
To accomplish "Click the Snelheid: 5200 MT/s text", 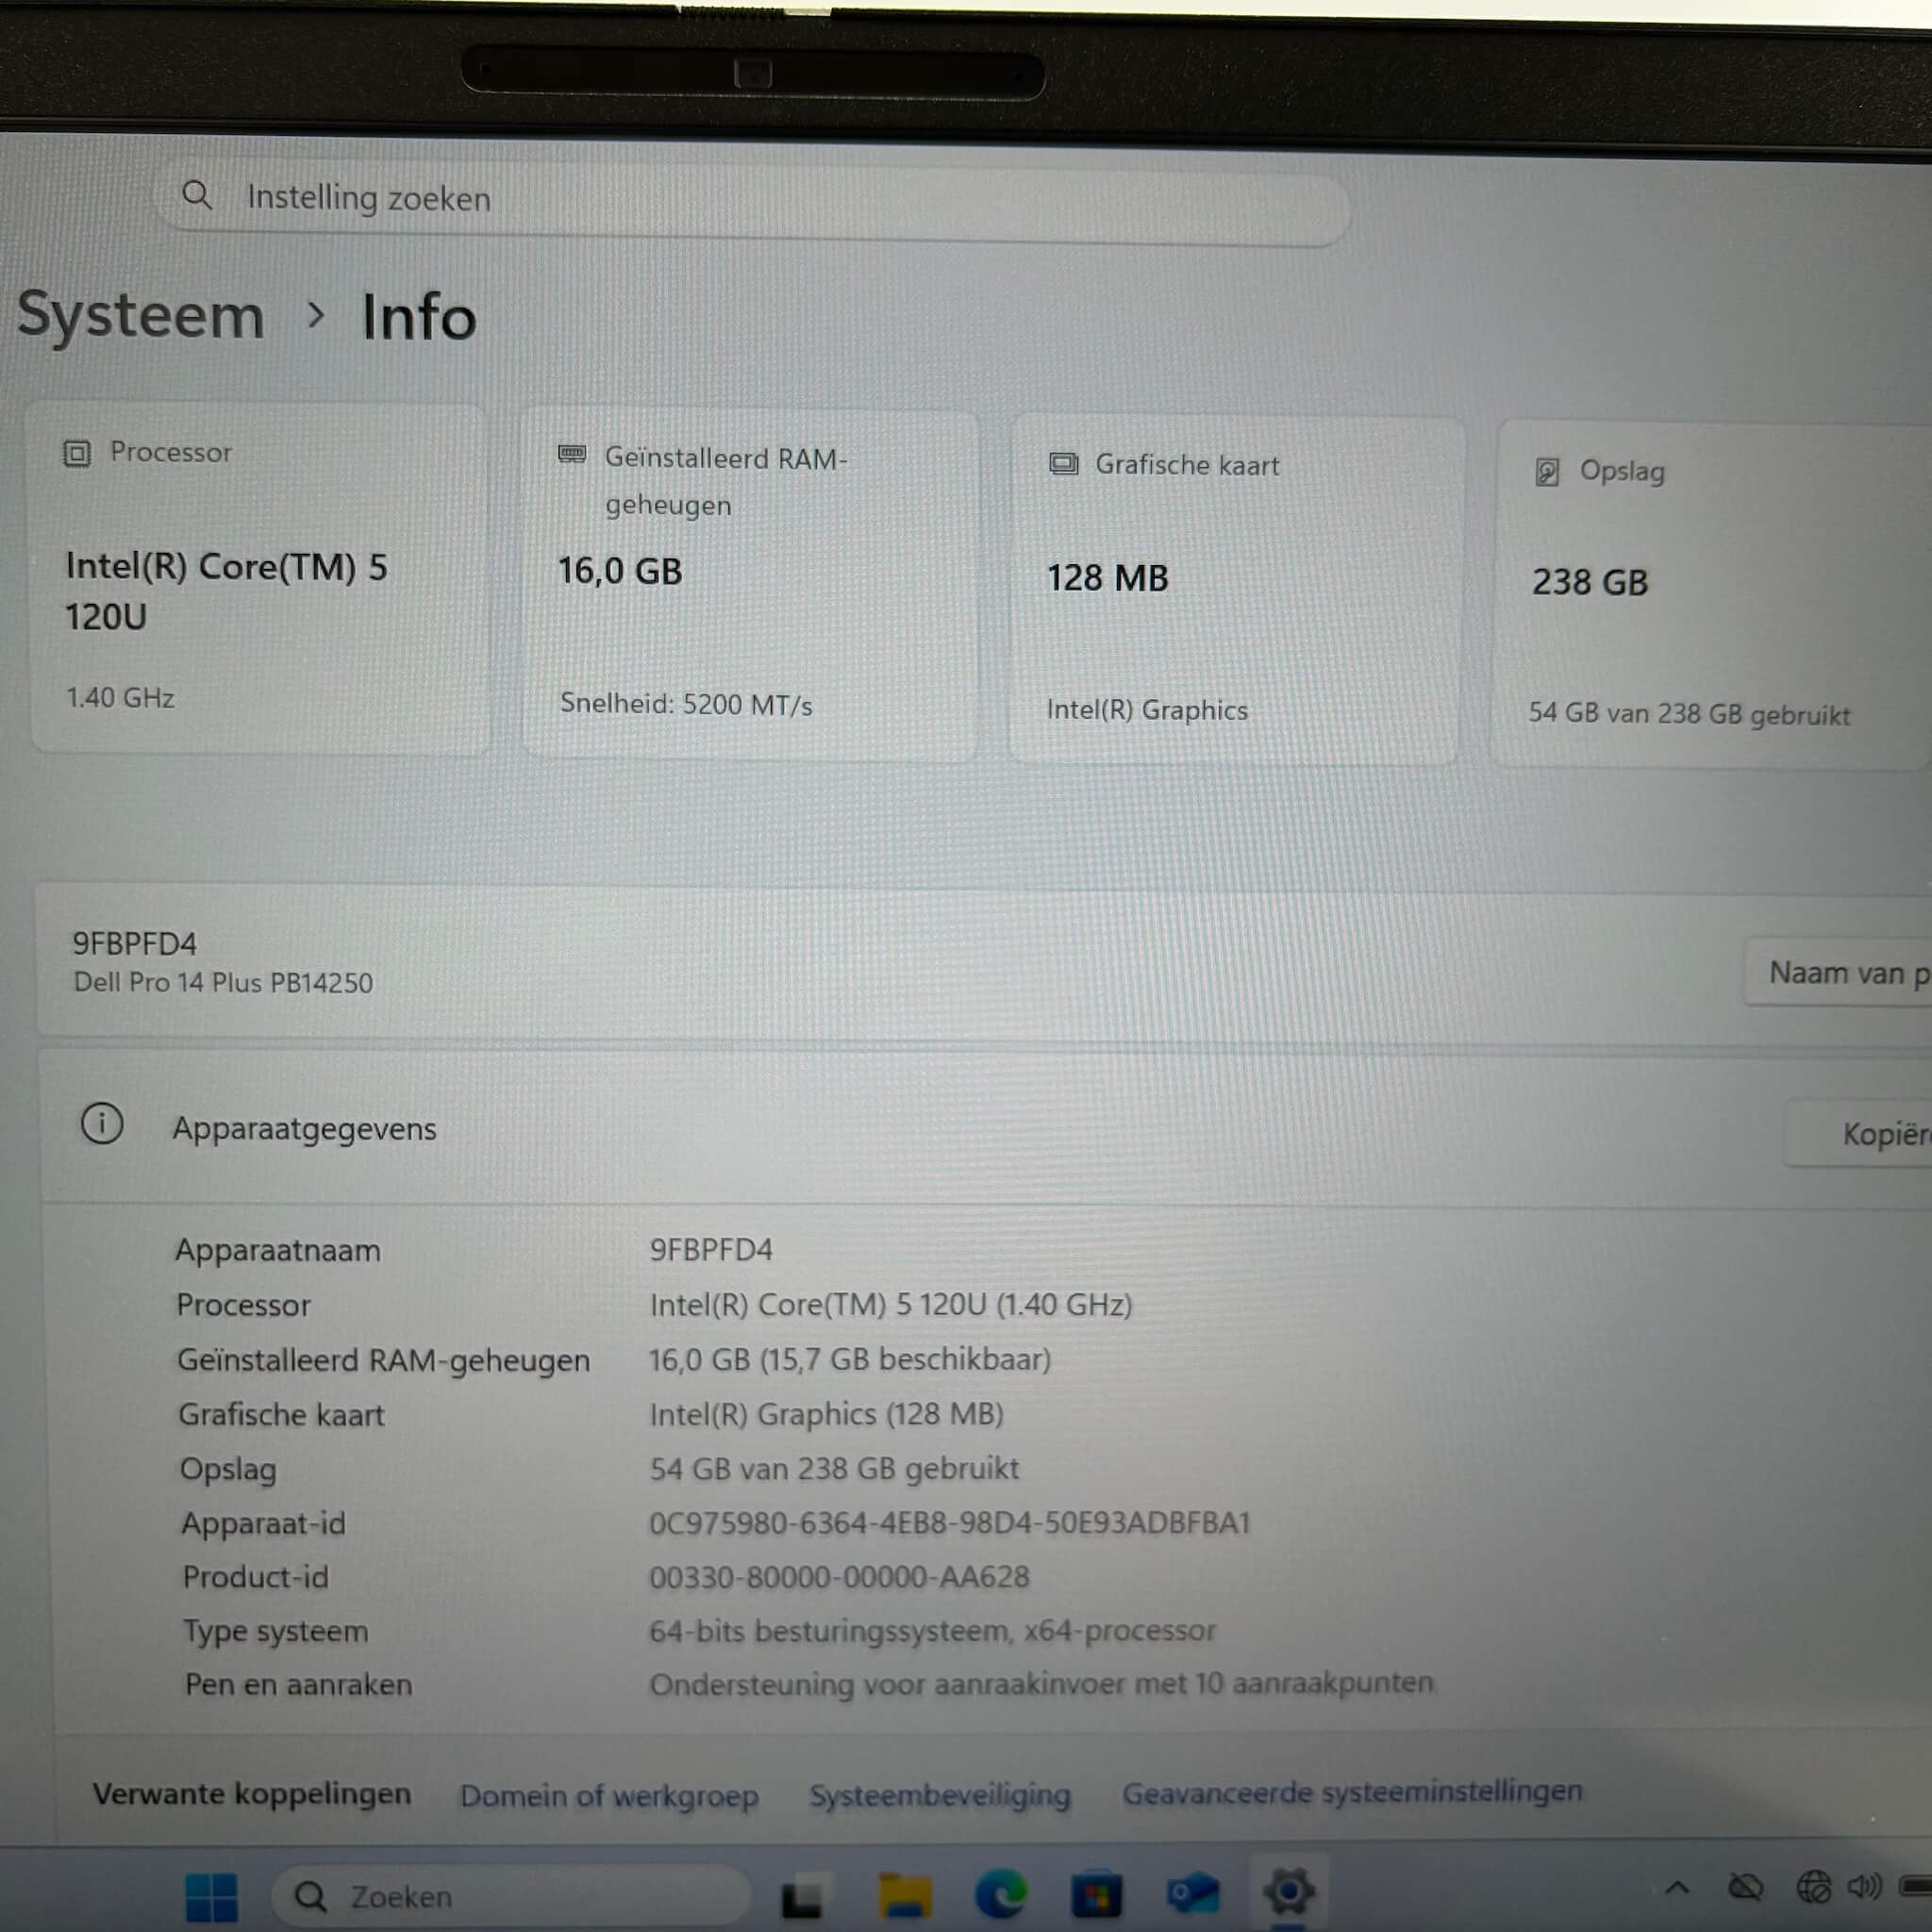I will point(686,704).
